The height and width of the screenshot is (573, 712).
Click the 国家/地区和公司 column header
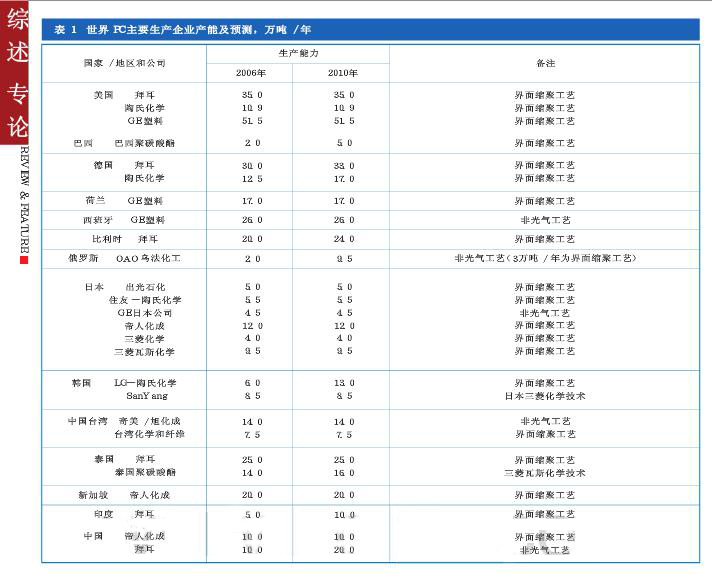124,62
